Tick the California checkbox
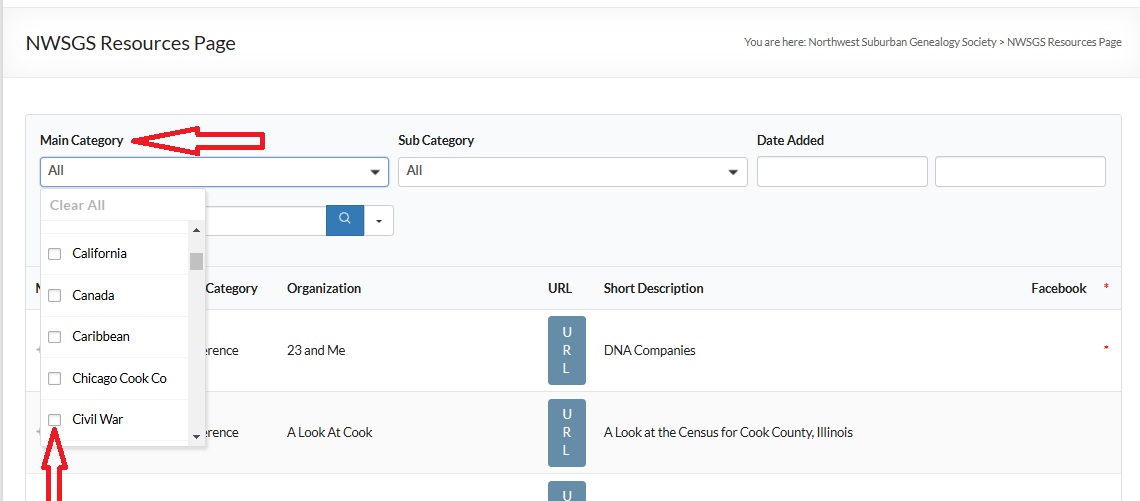This screenshot has width=1140, height=501. (x=55, y=254)
